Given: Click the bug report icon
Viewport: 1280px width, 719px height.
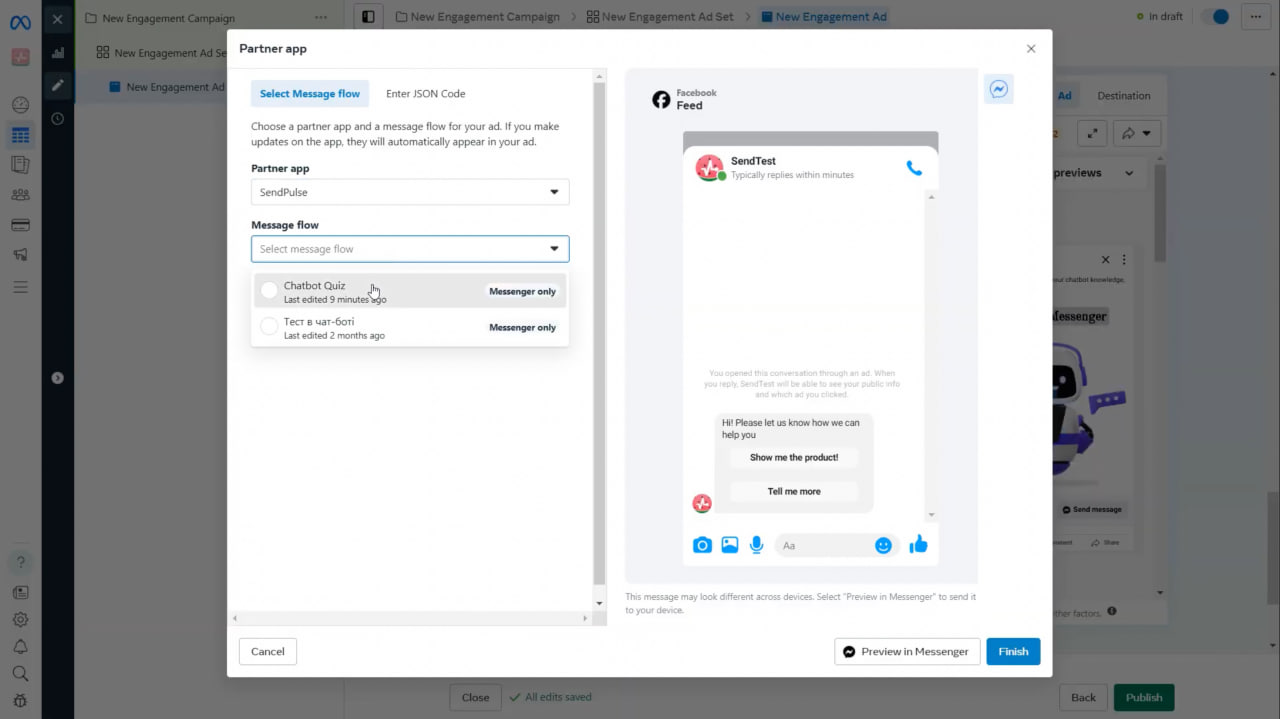Looking at the screenshot, I should 20,701.
